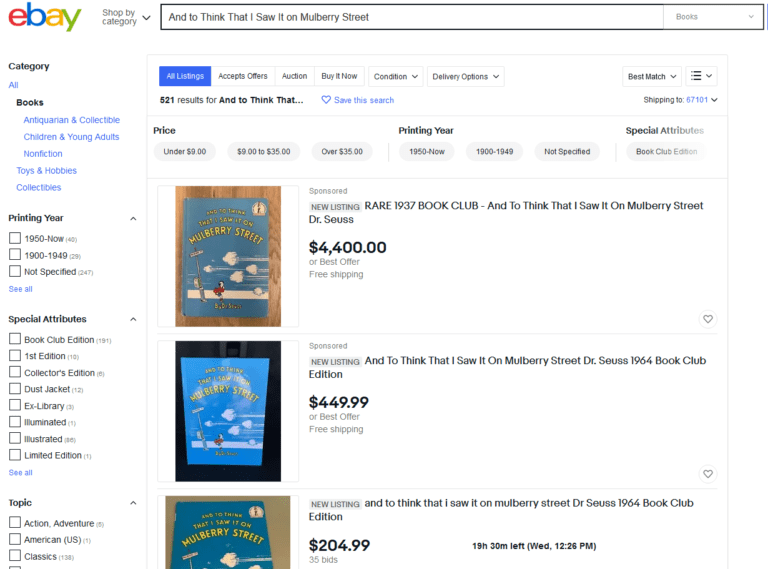Enable the Dust Jacket filter
Image resolution: width=768 pixels, height=569 pixels.
15,389
